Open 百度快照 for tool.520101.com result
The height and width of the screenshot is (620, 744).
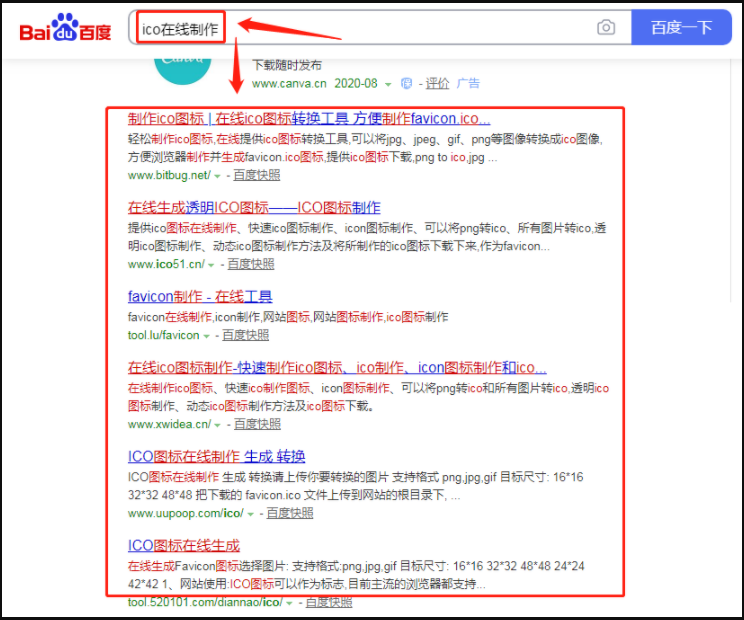[x=329, y=602]
